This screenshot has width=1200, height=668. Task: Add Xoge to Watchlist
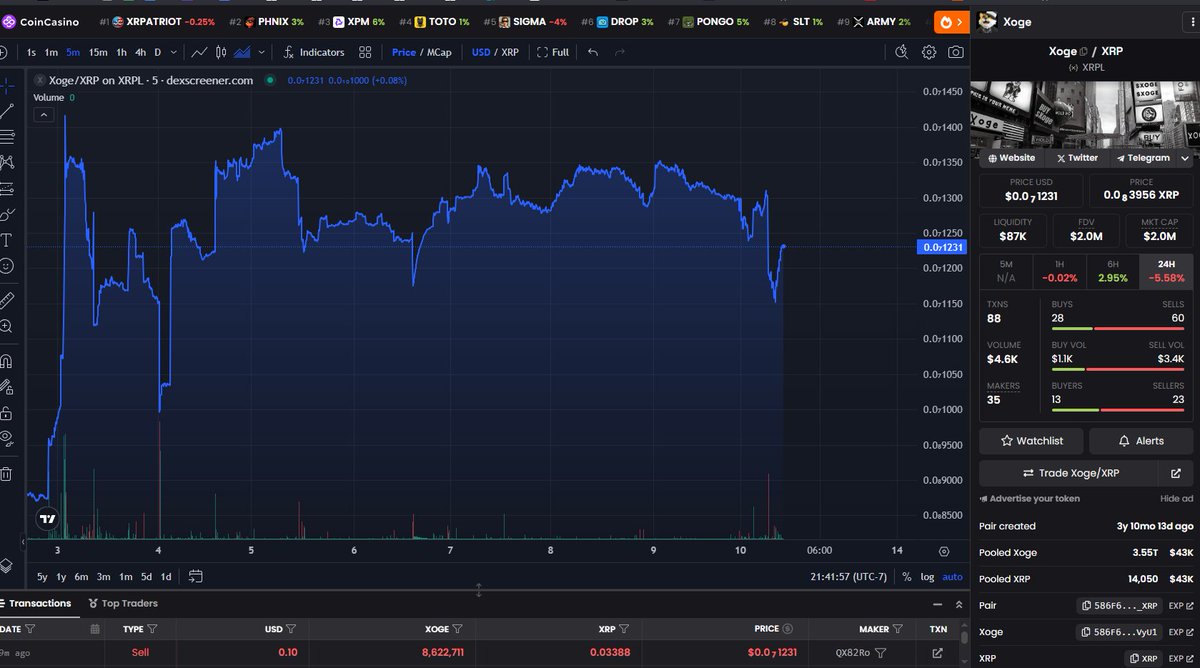[1031, 440]
